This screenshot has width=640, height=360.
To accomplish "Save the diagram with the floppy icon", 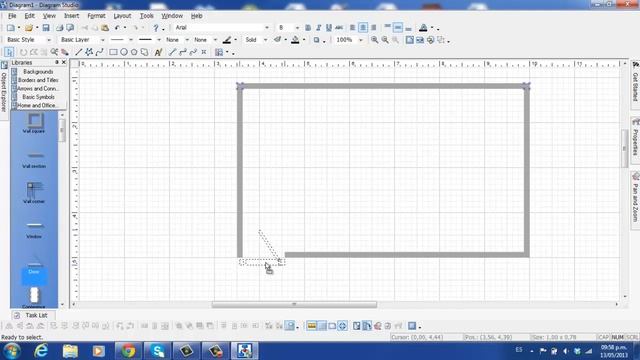I will (x=46, y=28).
